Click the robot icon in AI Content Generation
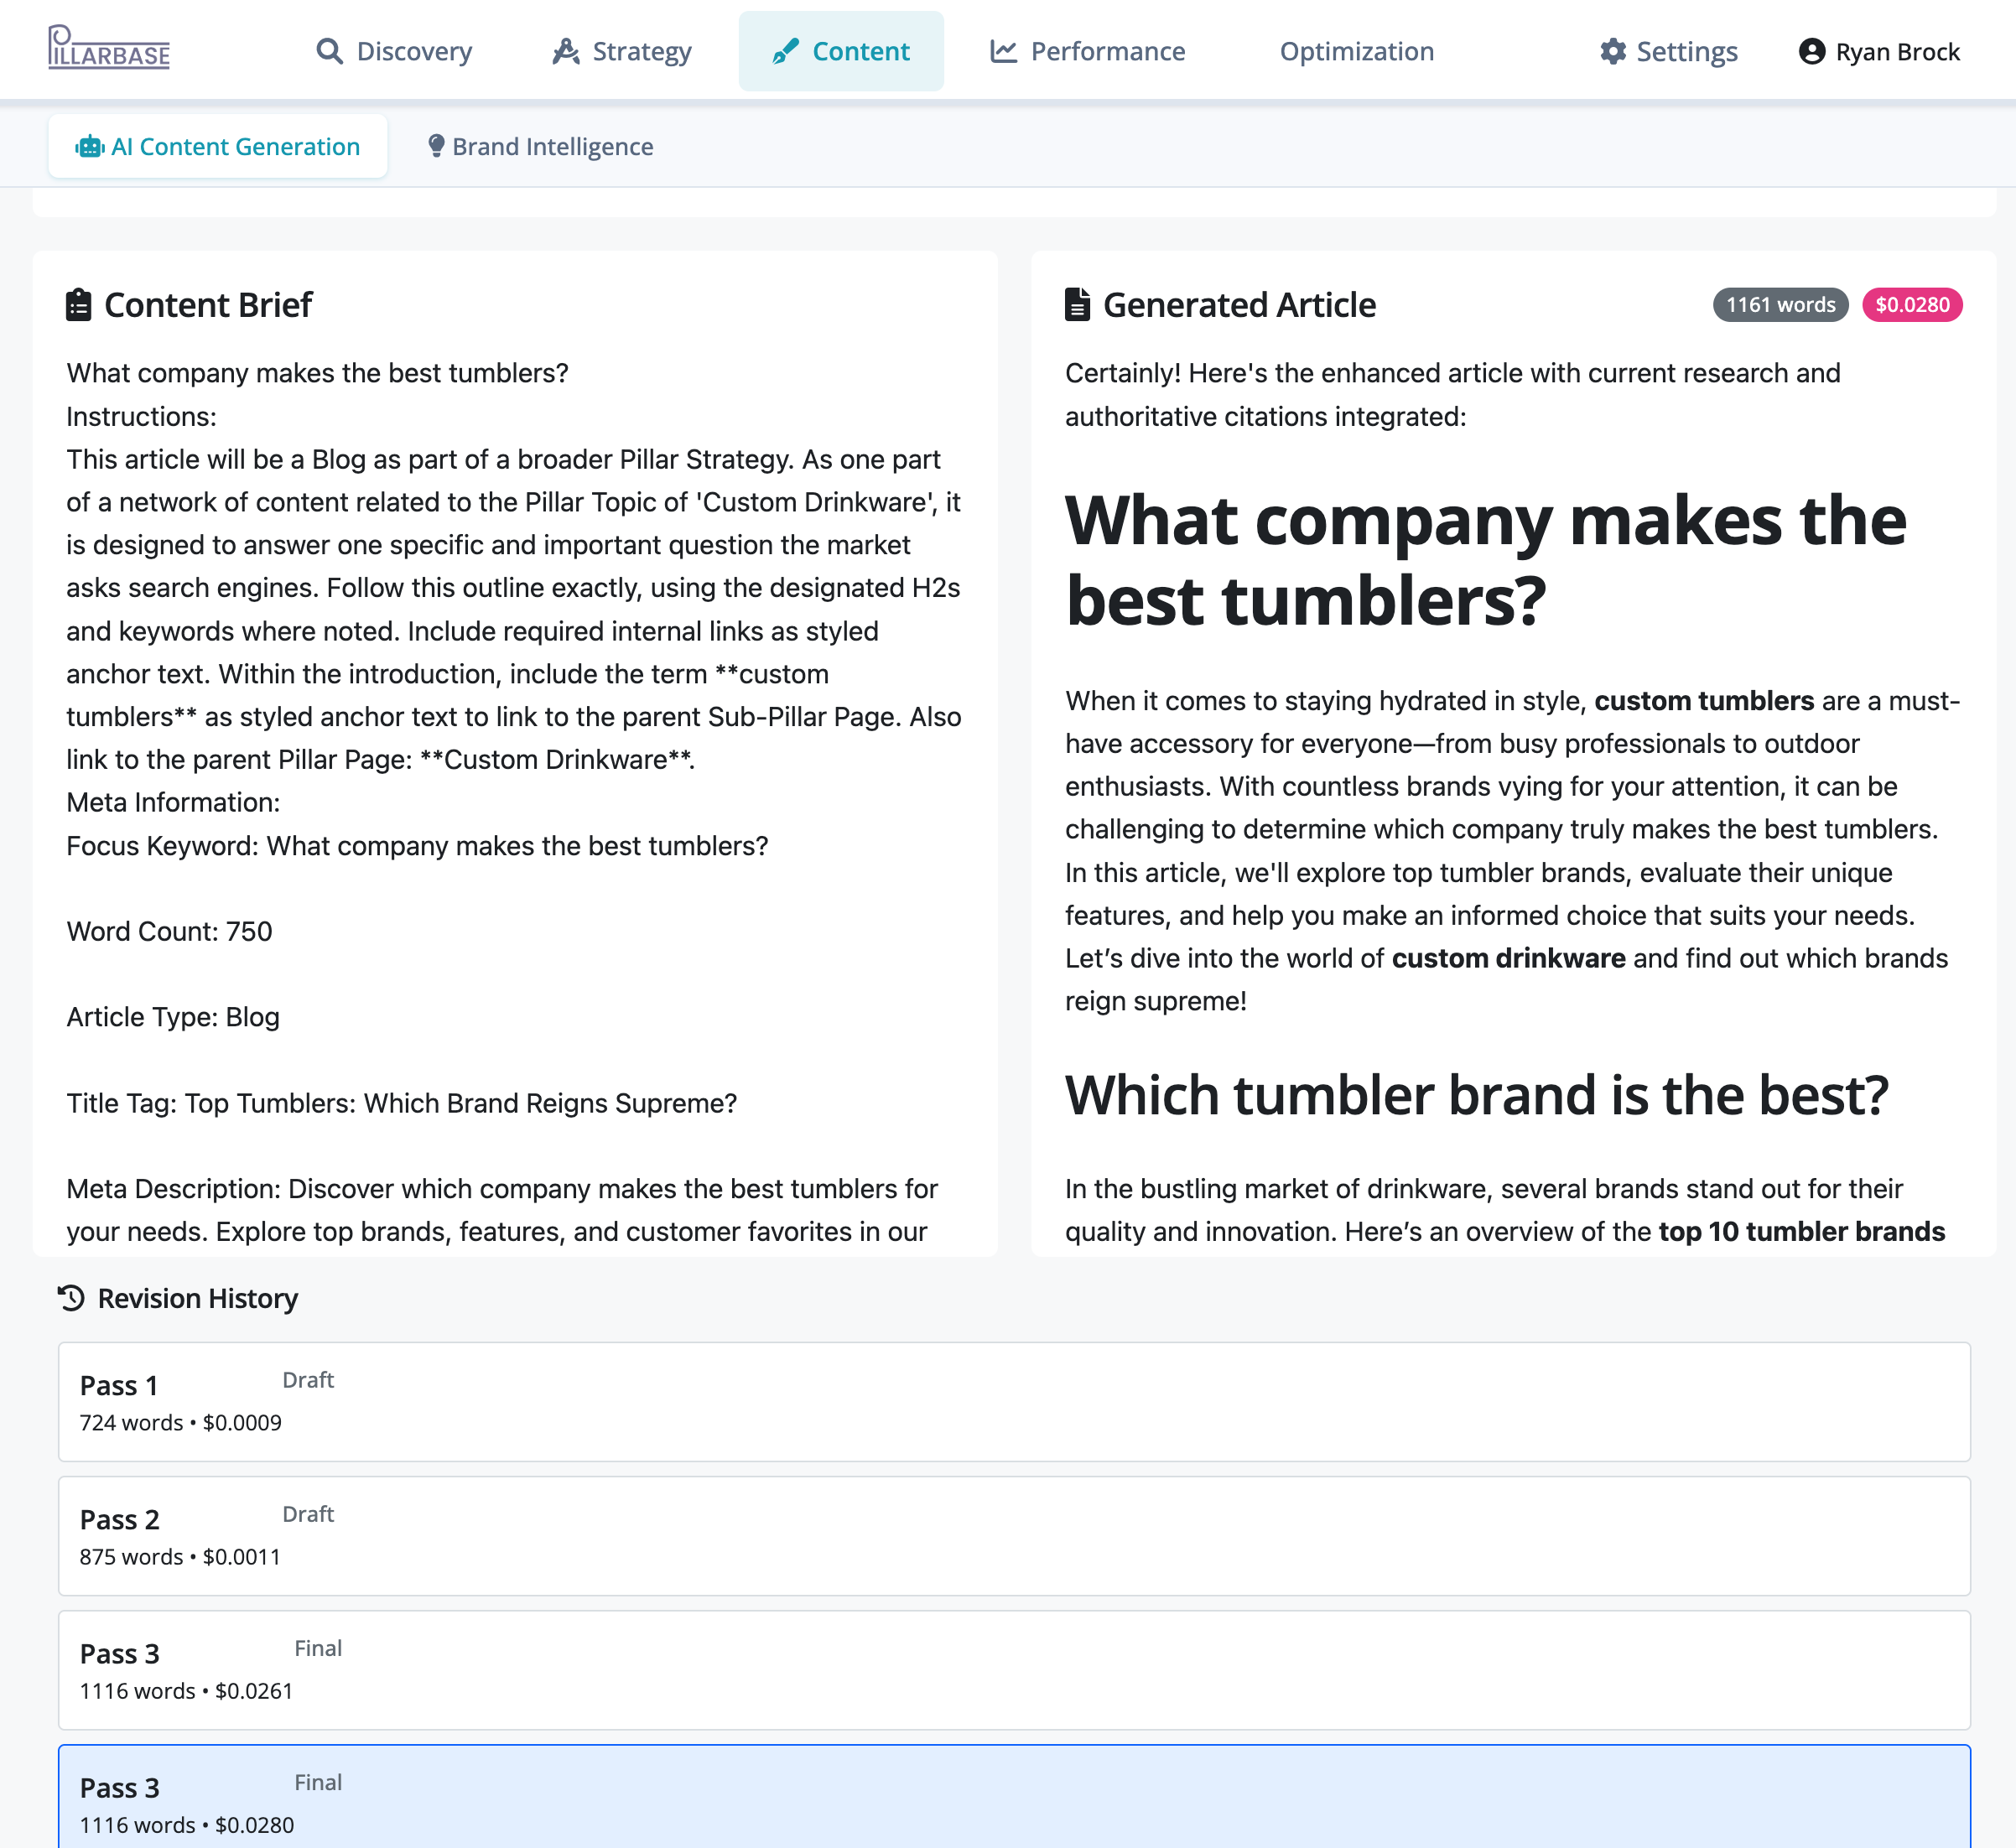The image size is (2016, 1848). click(x=90, y=147)
